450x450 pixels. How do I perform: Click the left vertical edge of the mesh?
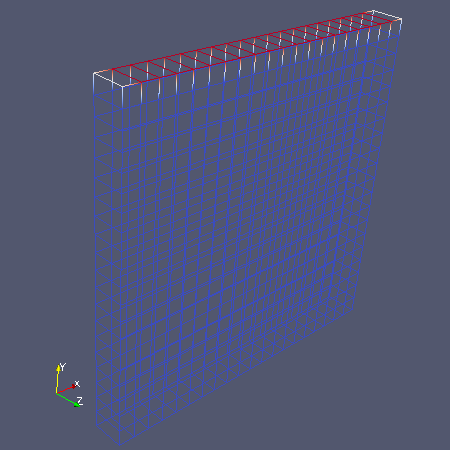click(95, 250)
